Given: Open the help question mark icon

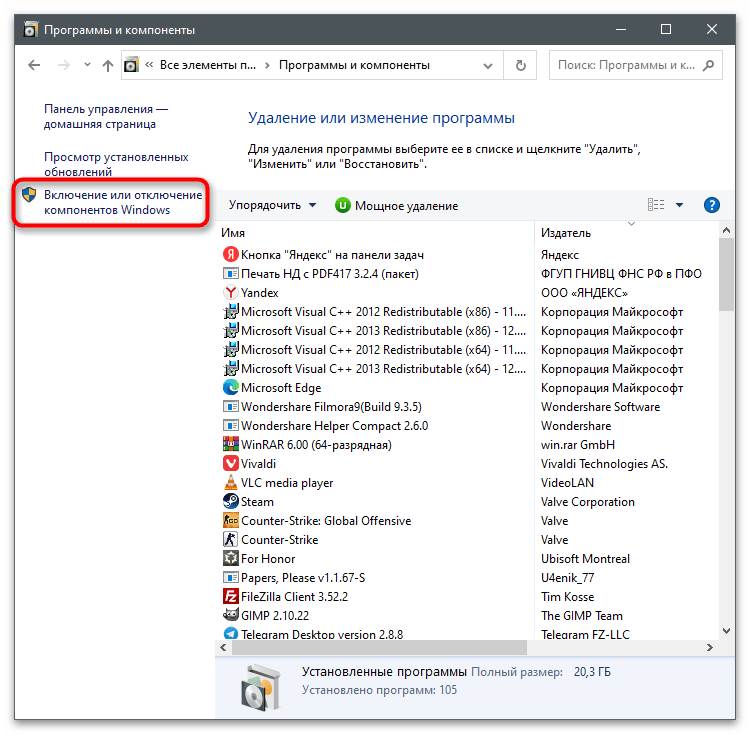Looking at the screenshot, I should click(x=712, y=205).
